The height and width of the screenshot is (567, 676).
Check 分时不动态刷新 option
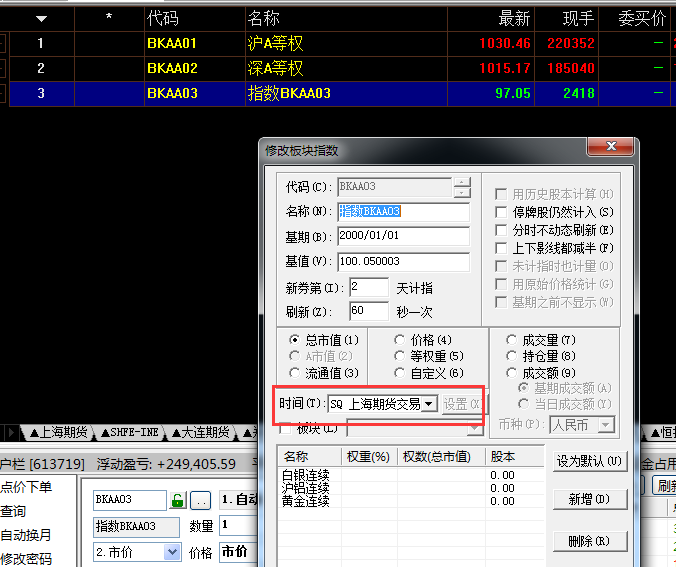[x=502, y=230]
